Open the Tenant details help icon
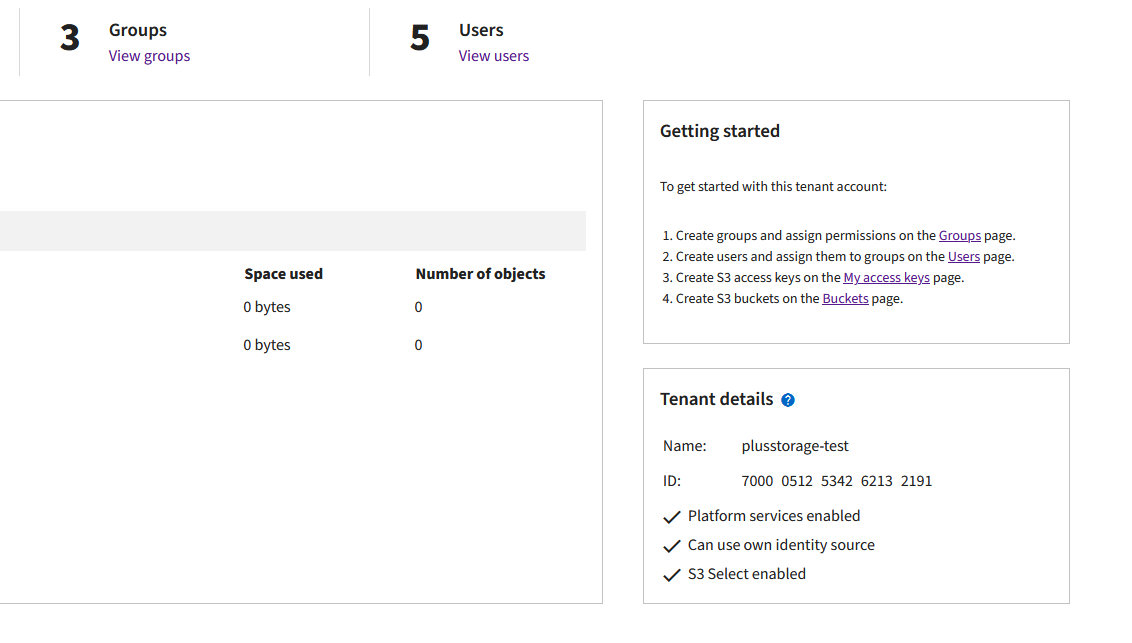The height and width of the screenshot is (643, 1132). coord(788,400)
